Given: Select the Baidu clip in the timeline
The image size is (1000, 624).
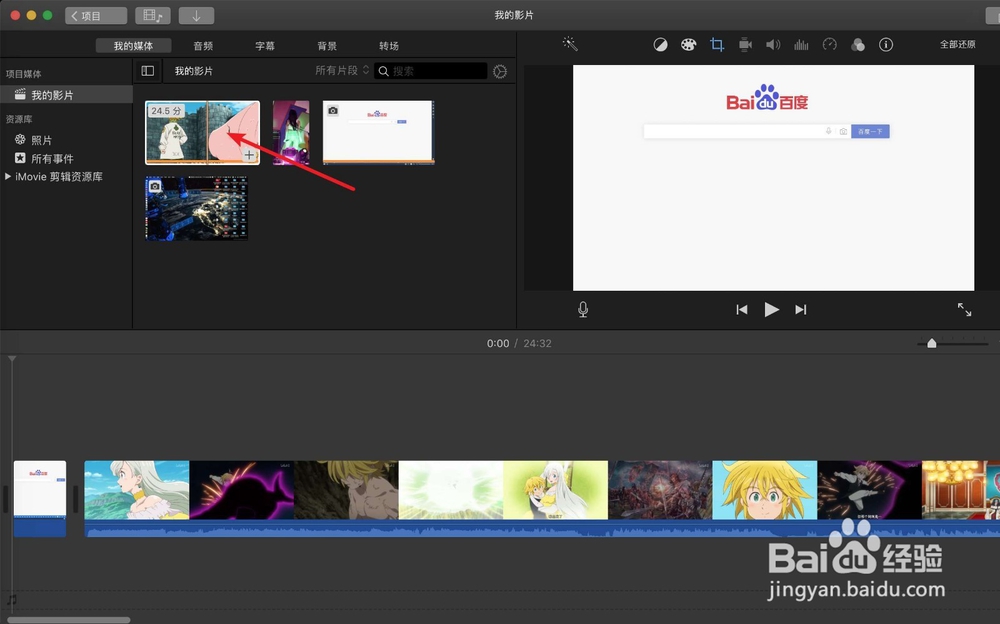Looking at the screenshot, I should 40,498.
